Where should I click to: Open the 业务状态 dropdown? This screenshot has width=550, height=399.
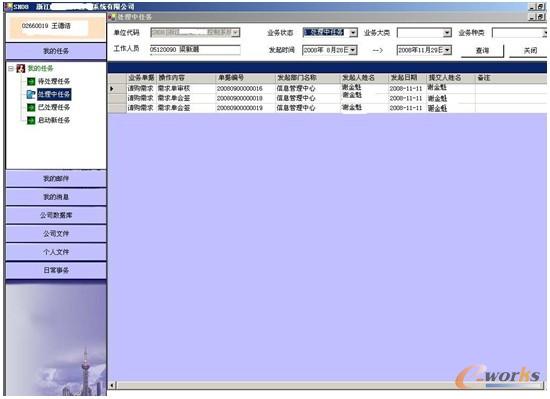click(353, 33)
